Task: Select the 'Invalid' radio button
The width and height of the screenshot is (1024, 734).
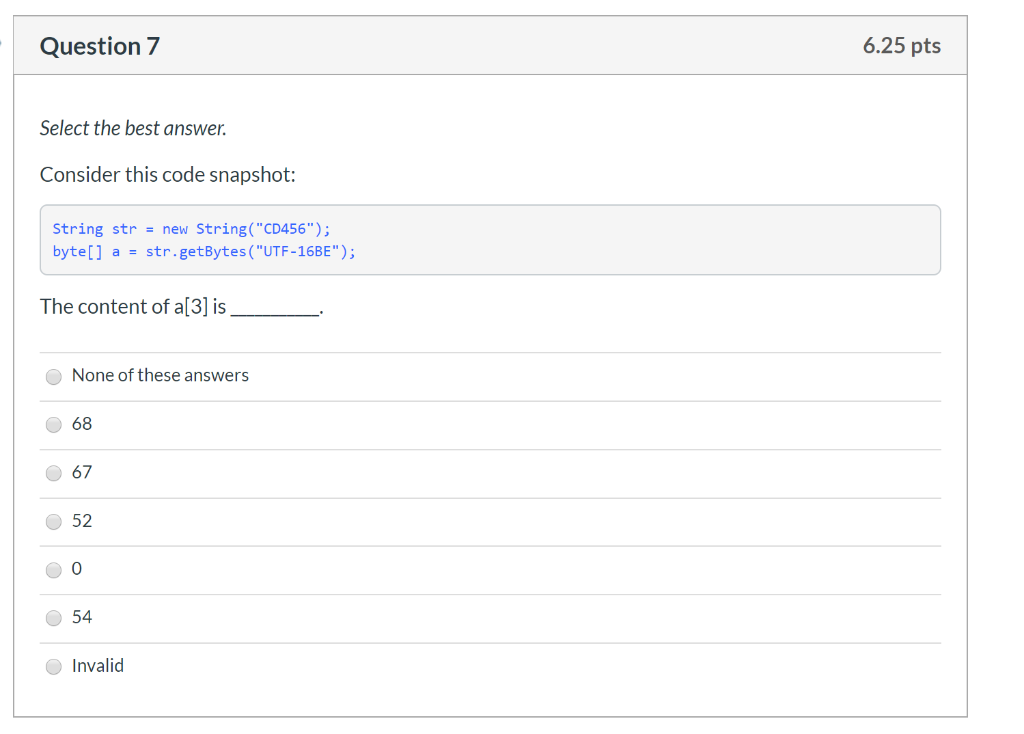Action: coord(54,667)
